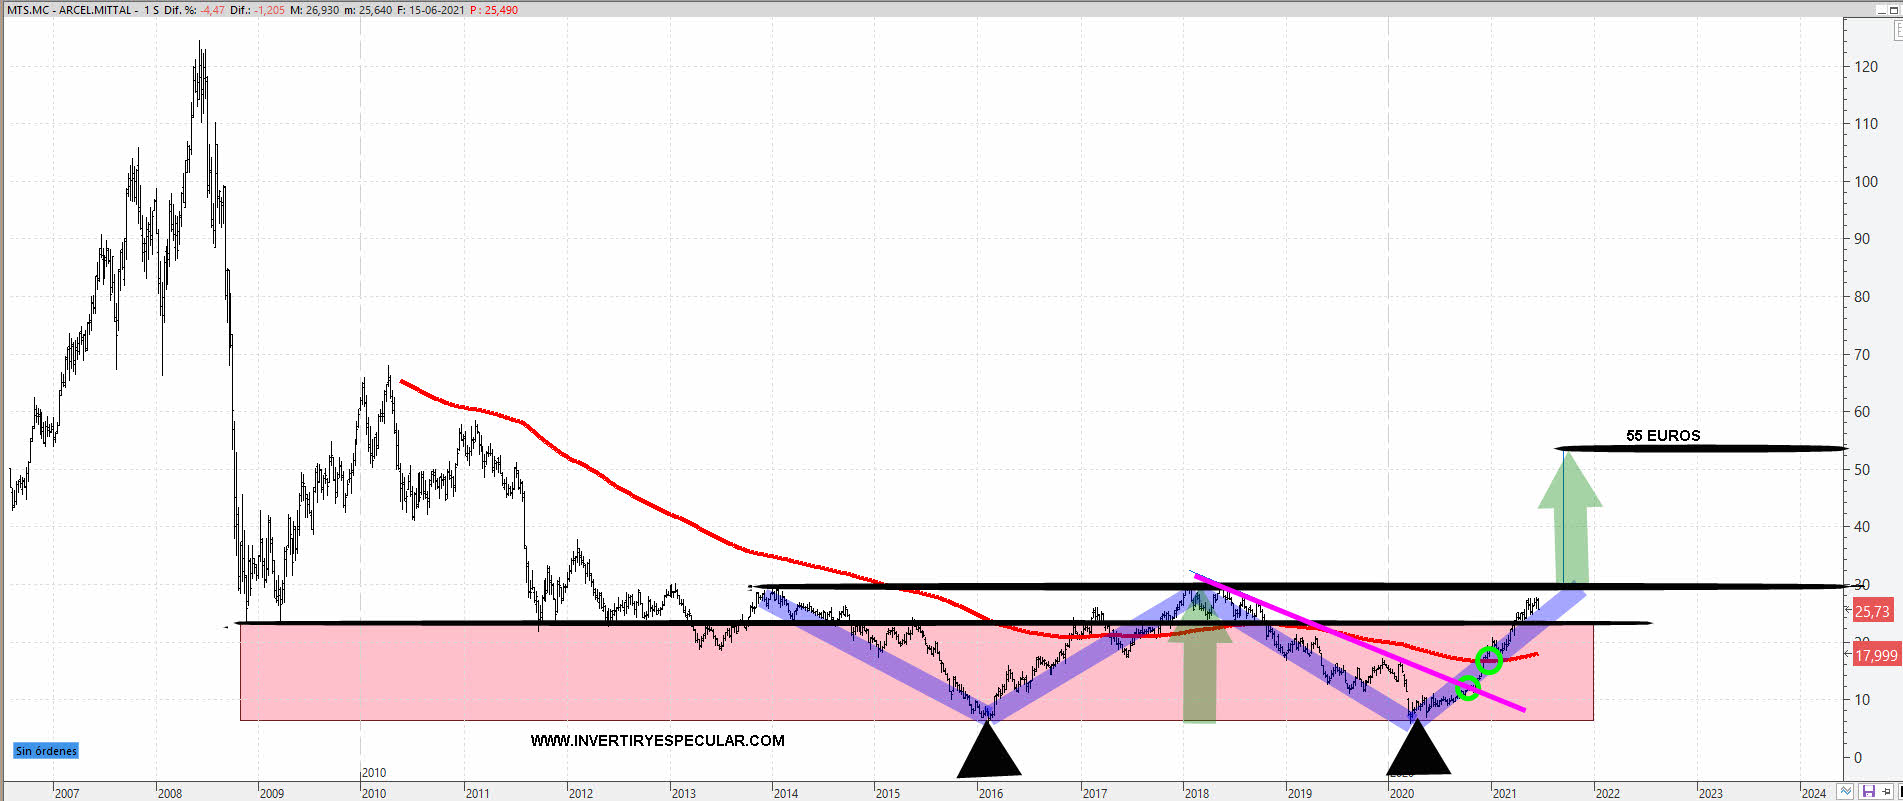
Task: Select the '55 EUROS' target label
Action: coord(1662,436)
